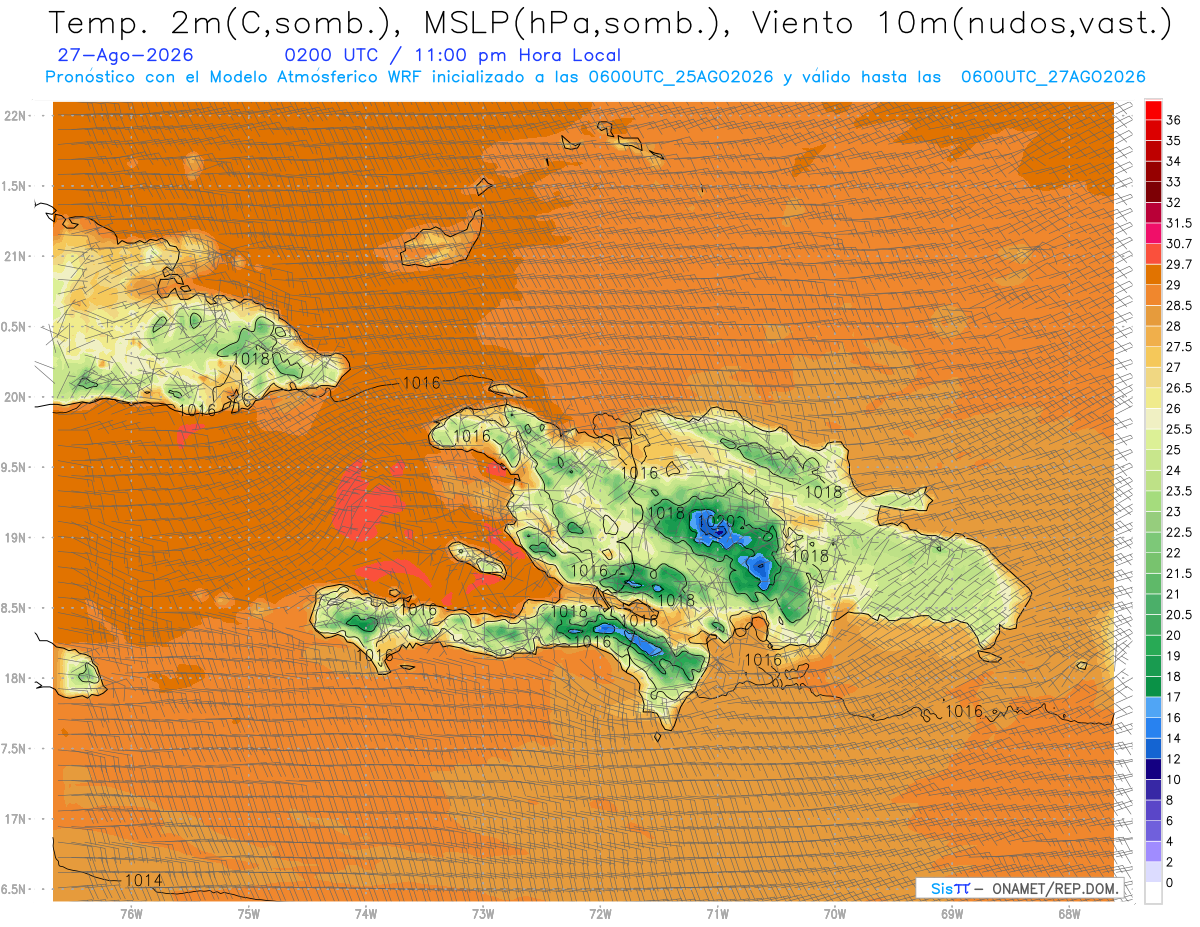Click the legend value "22.5"
The width and height of the screenshot is (1200, 927).
[1178, 532]
